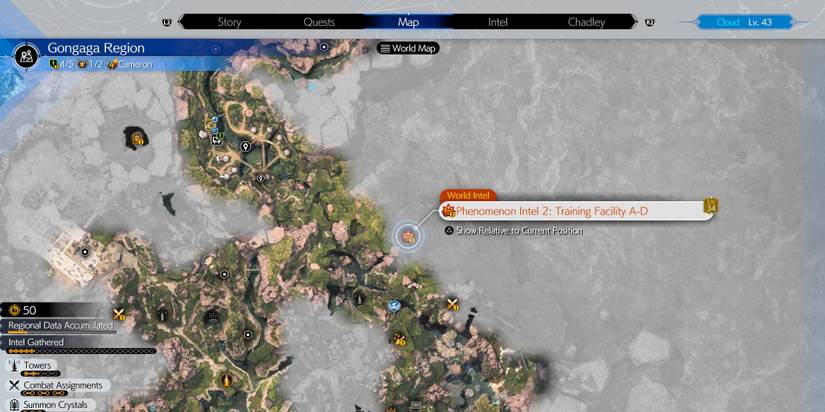The image size is (825, 412).
Task: Click the quest shield icon beside 4/5
Action: tap(53, 65)
